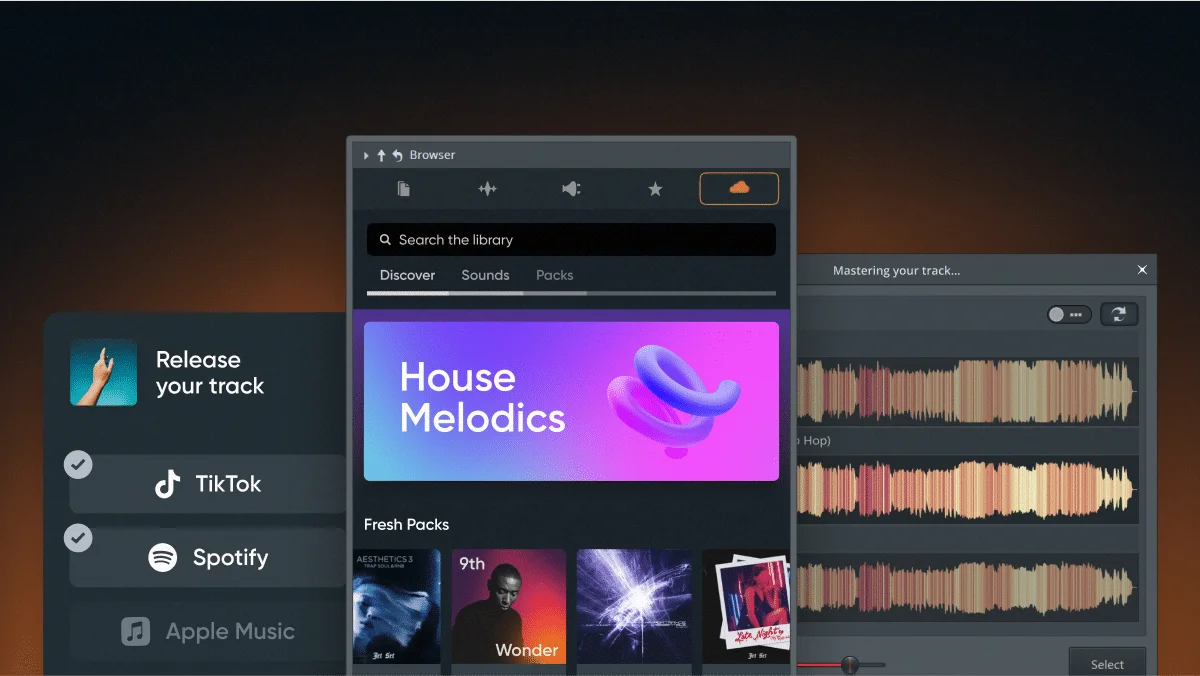Click the slider knob in mastering window
Viewport: 1200px width, 676px height.
pos(850,664)
